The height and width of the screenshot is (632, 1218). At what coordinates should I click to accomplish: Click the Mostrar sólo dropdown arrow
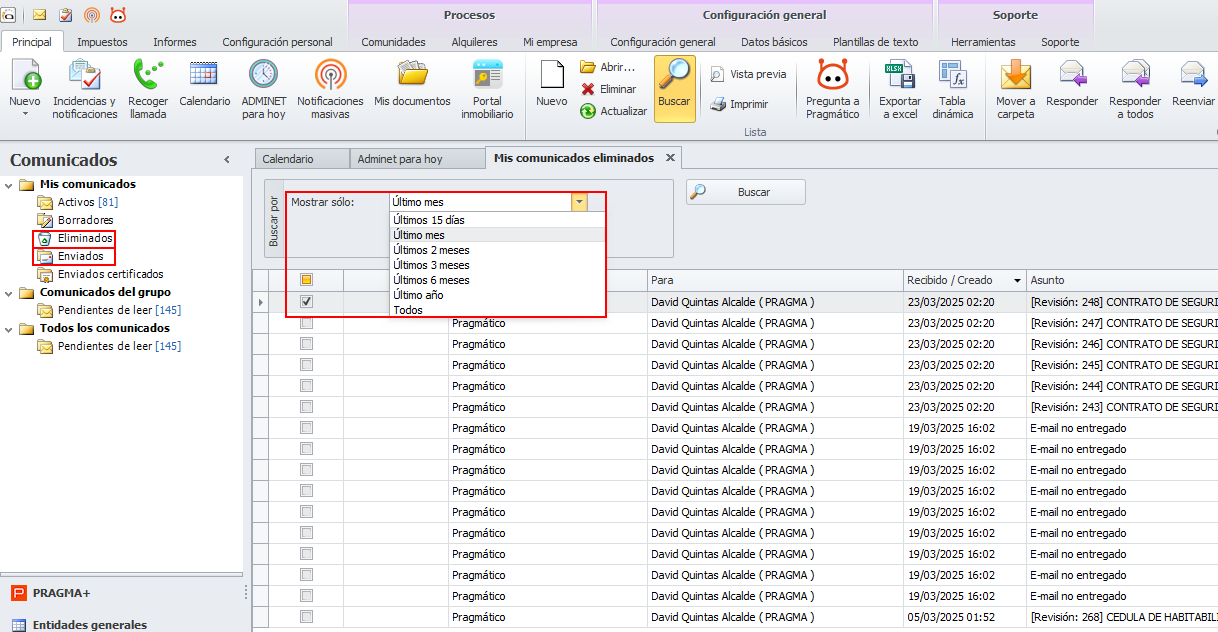[579, 202]
